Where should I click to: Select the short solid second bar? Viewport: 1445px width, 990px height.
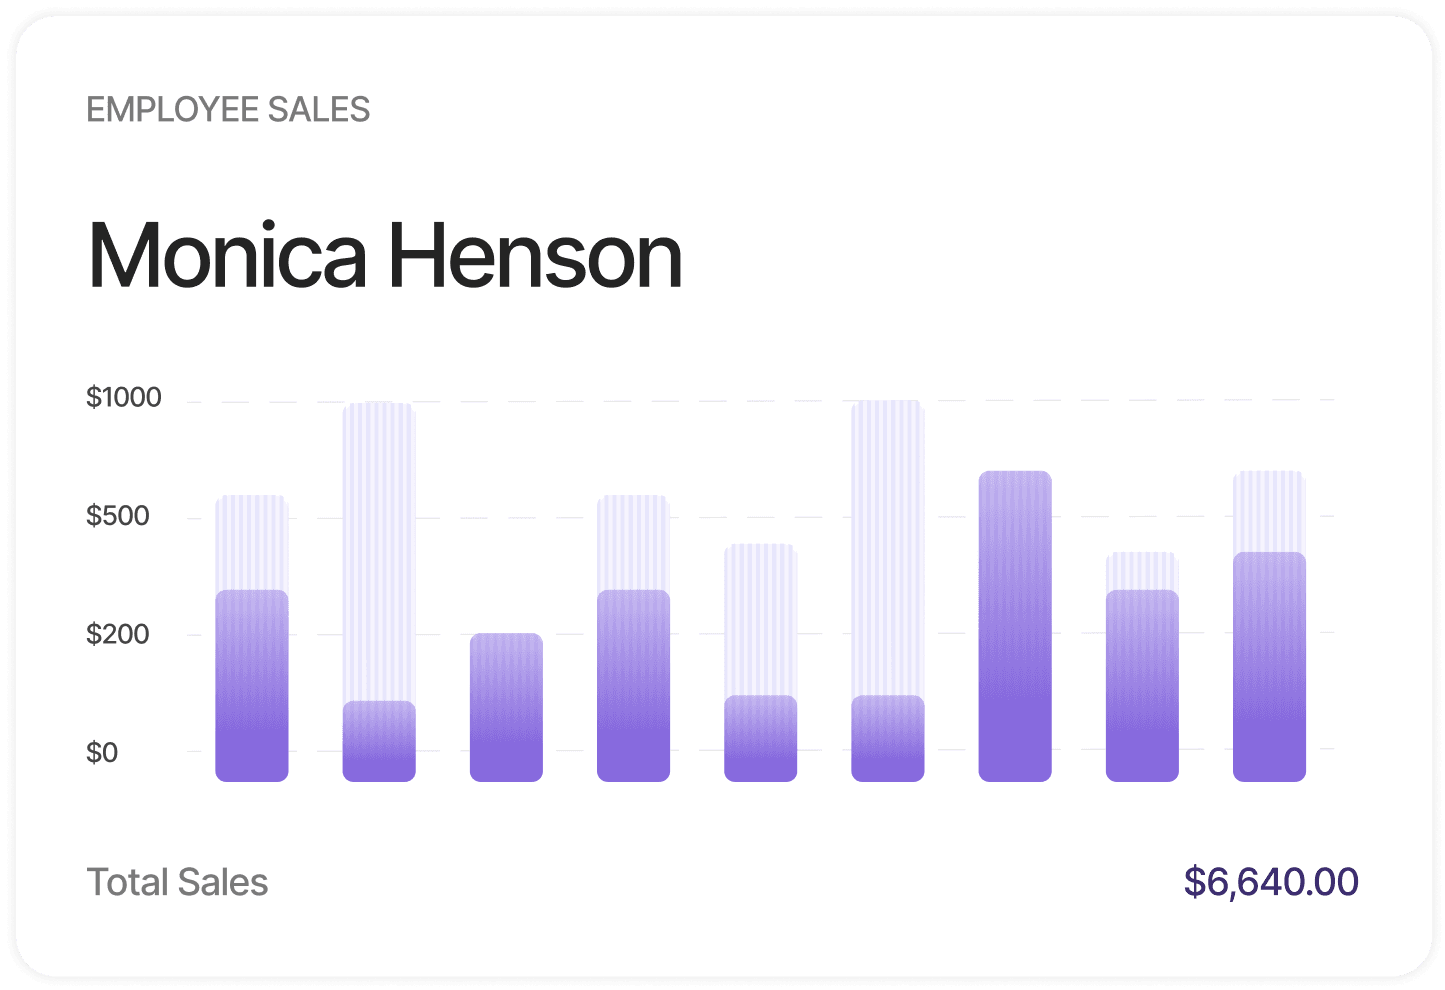[379, 741]
